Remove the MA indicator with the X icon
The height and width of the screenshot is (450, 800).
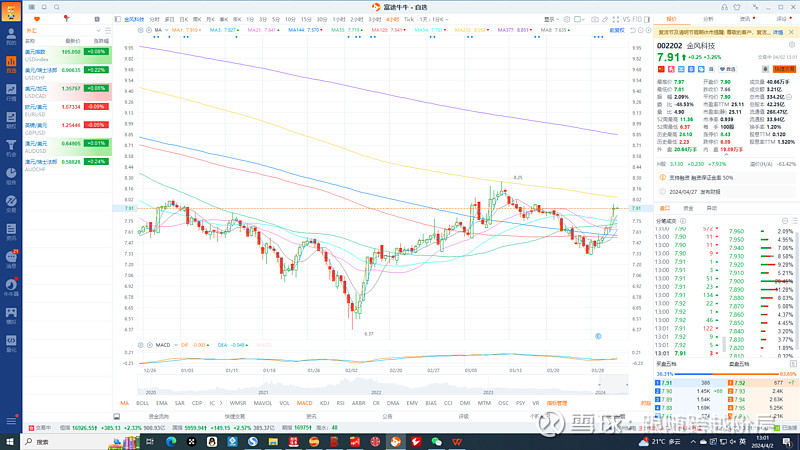[x=148, y=30]
